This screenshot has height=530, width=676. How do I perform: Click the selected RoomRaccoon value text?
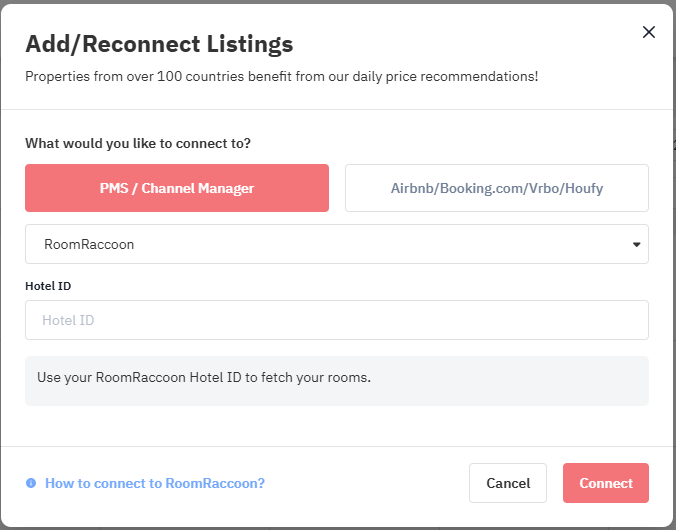tap(89, 245)
